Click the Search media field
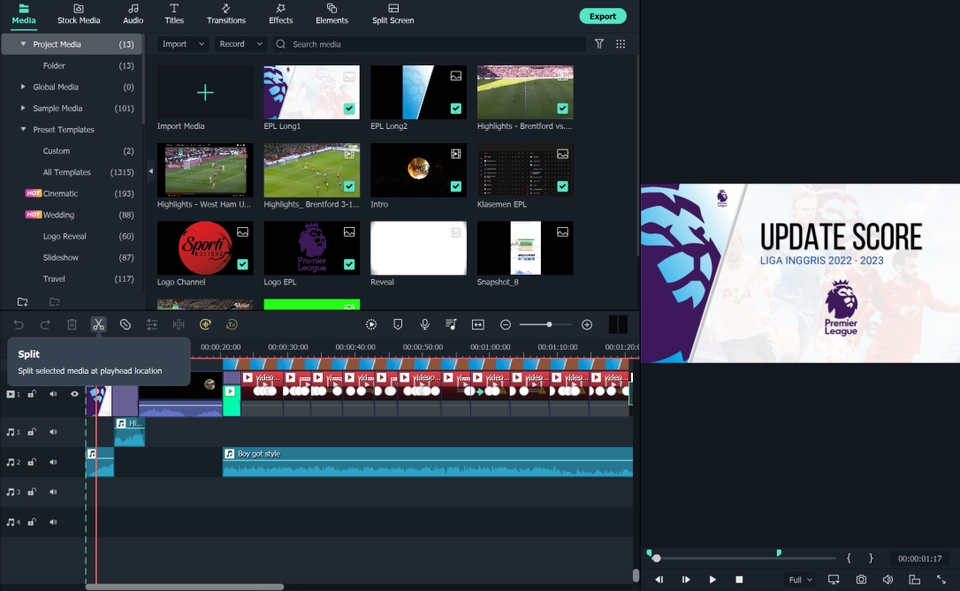This screenshot has height=591, width=960. pyautogui.click(x=430, y=44)
